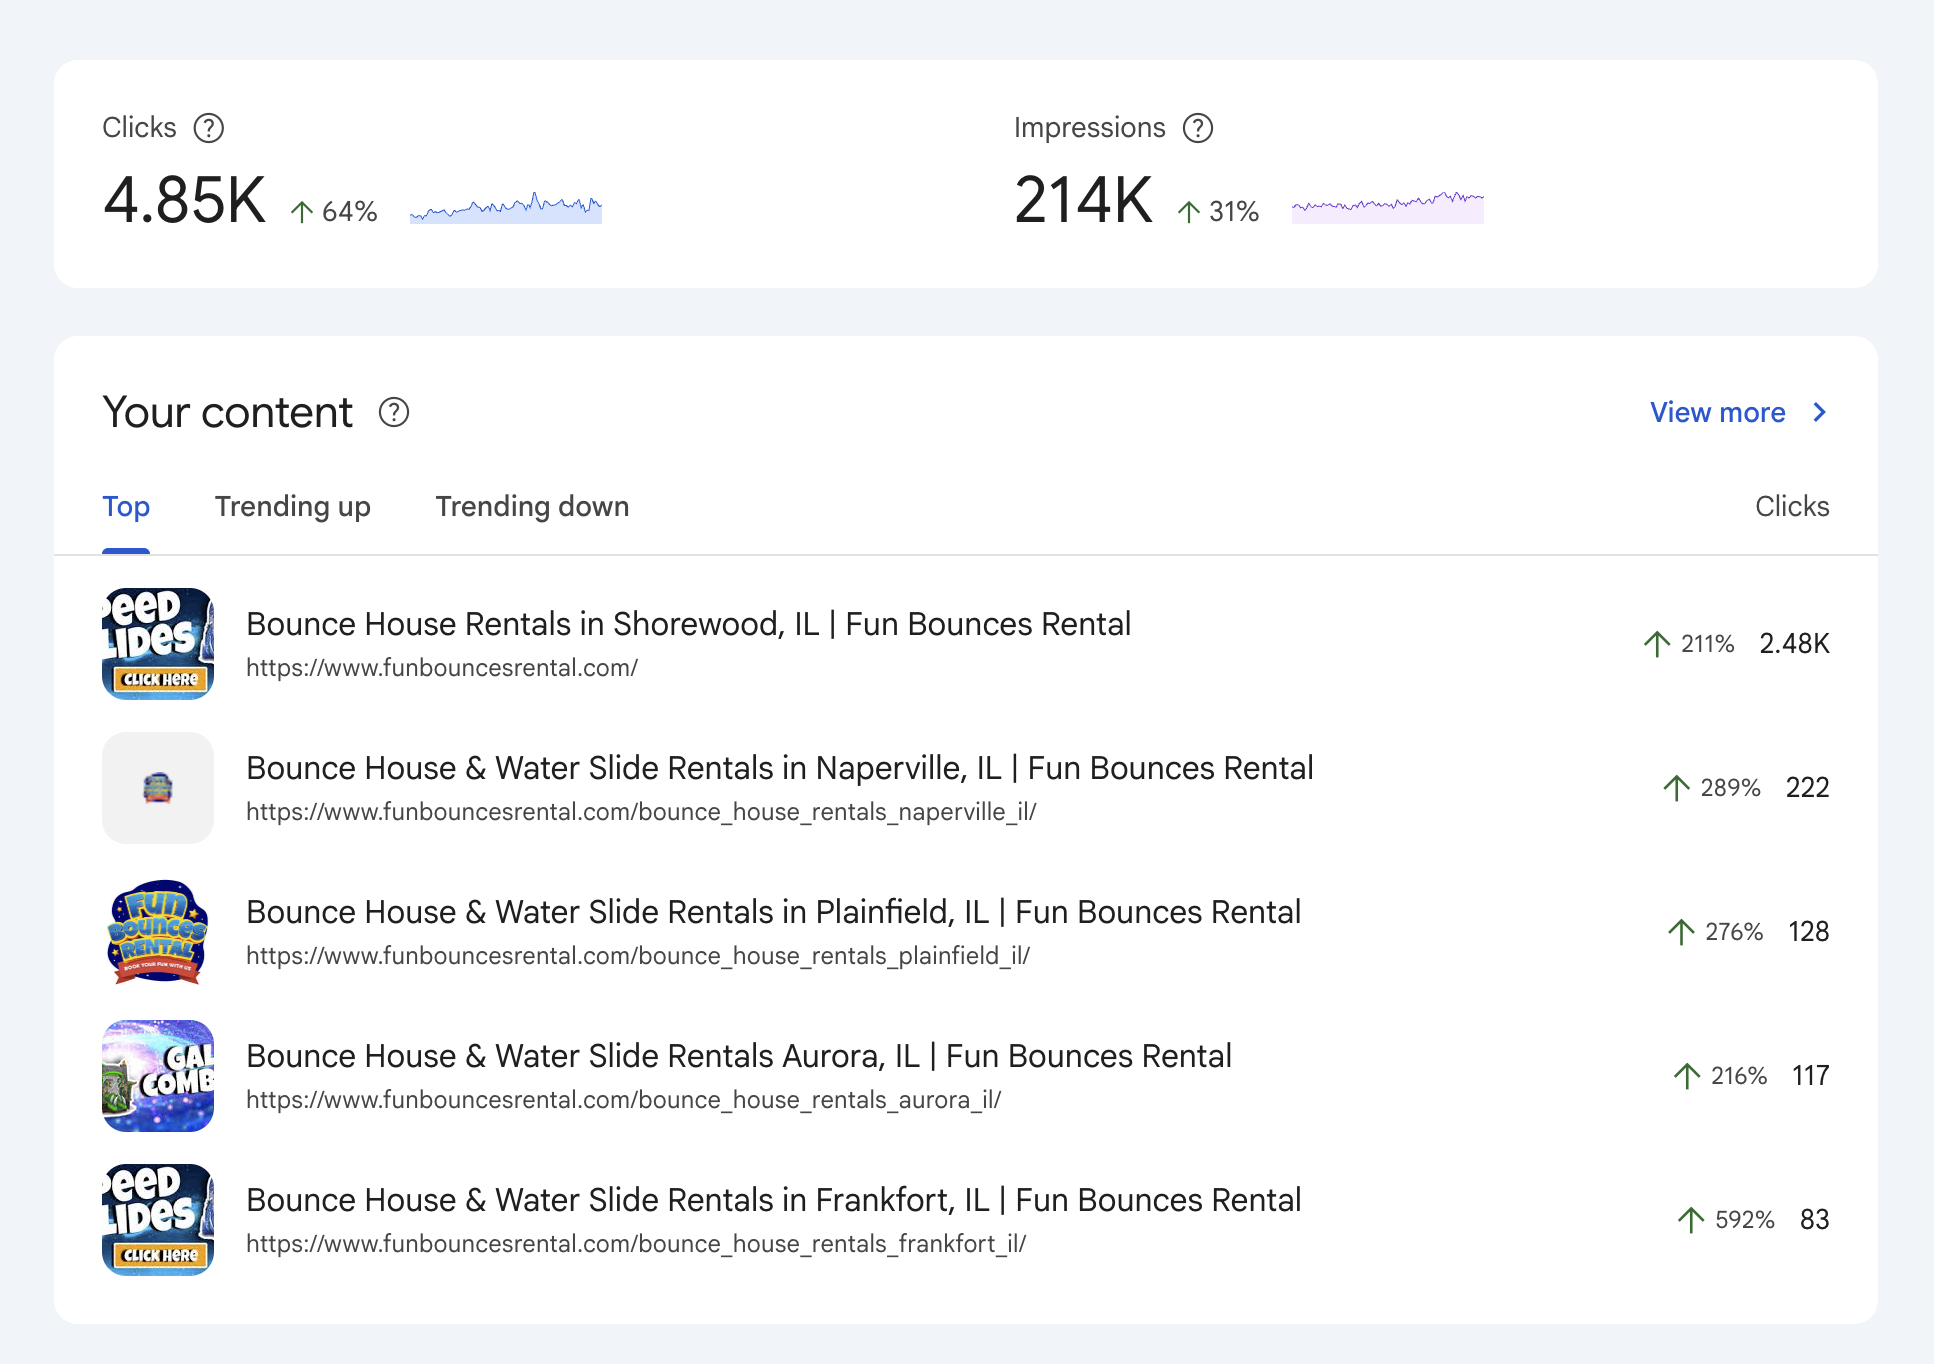Switch to the Trending down tab

[x=532, y=507]
